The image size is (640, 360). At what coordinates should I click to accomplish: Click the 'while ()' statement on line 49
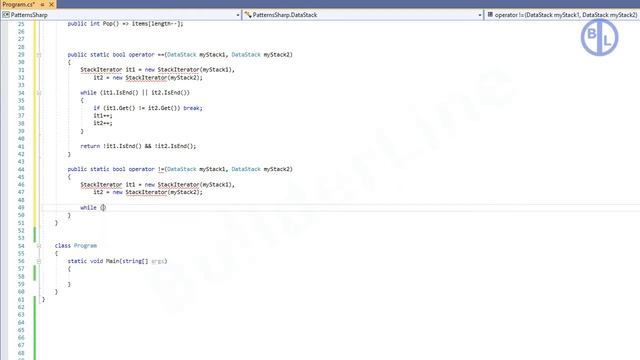(x=93, y=208)
